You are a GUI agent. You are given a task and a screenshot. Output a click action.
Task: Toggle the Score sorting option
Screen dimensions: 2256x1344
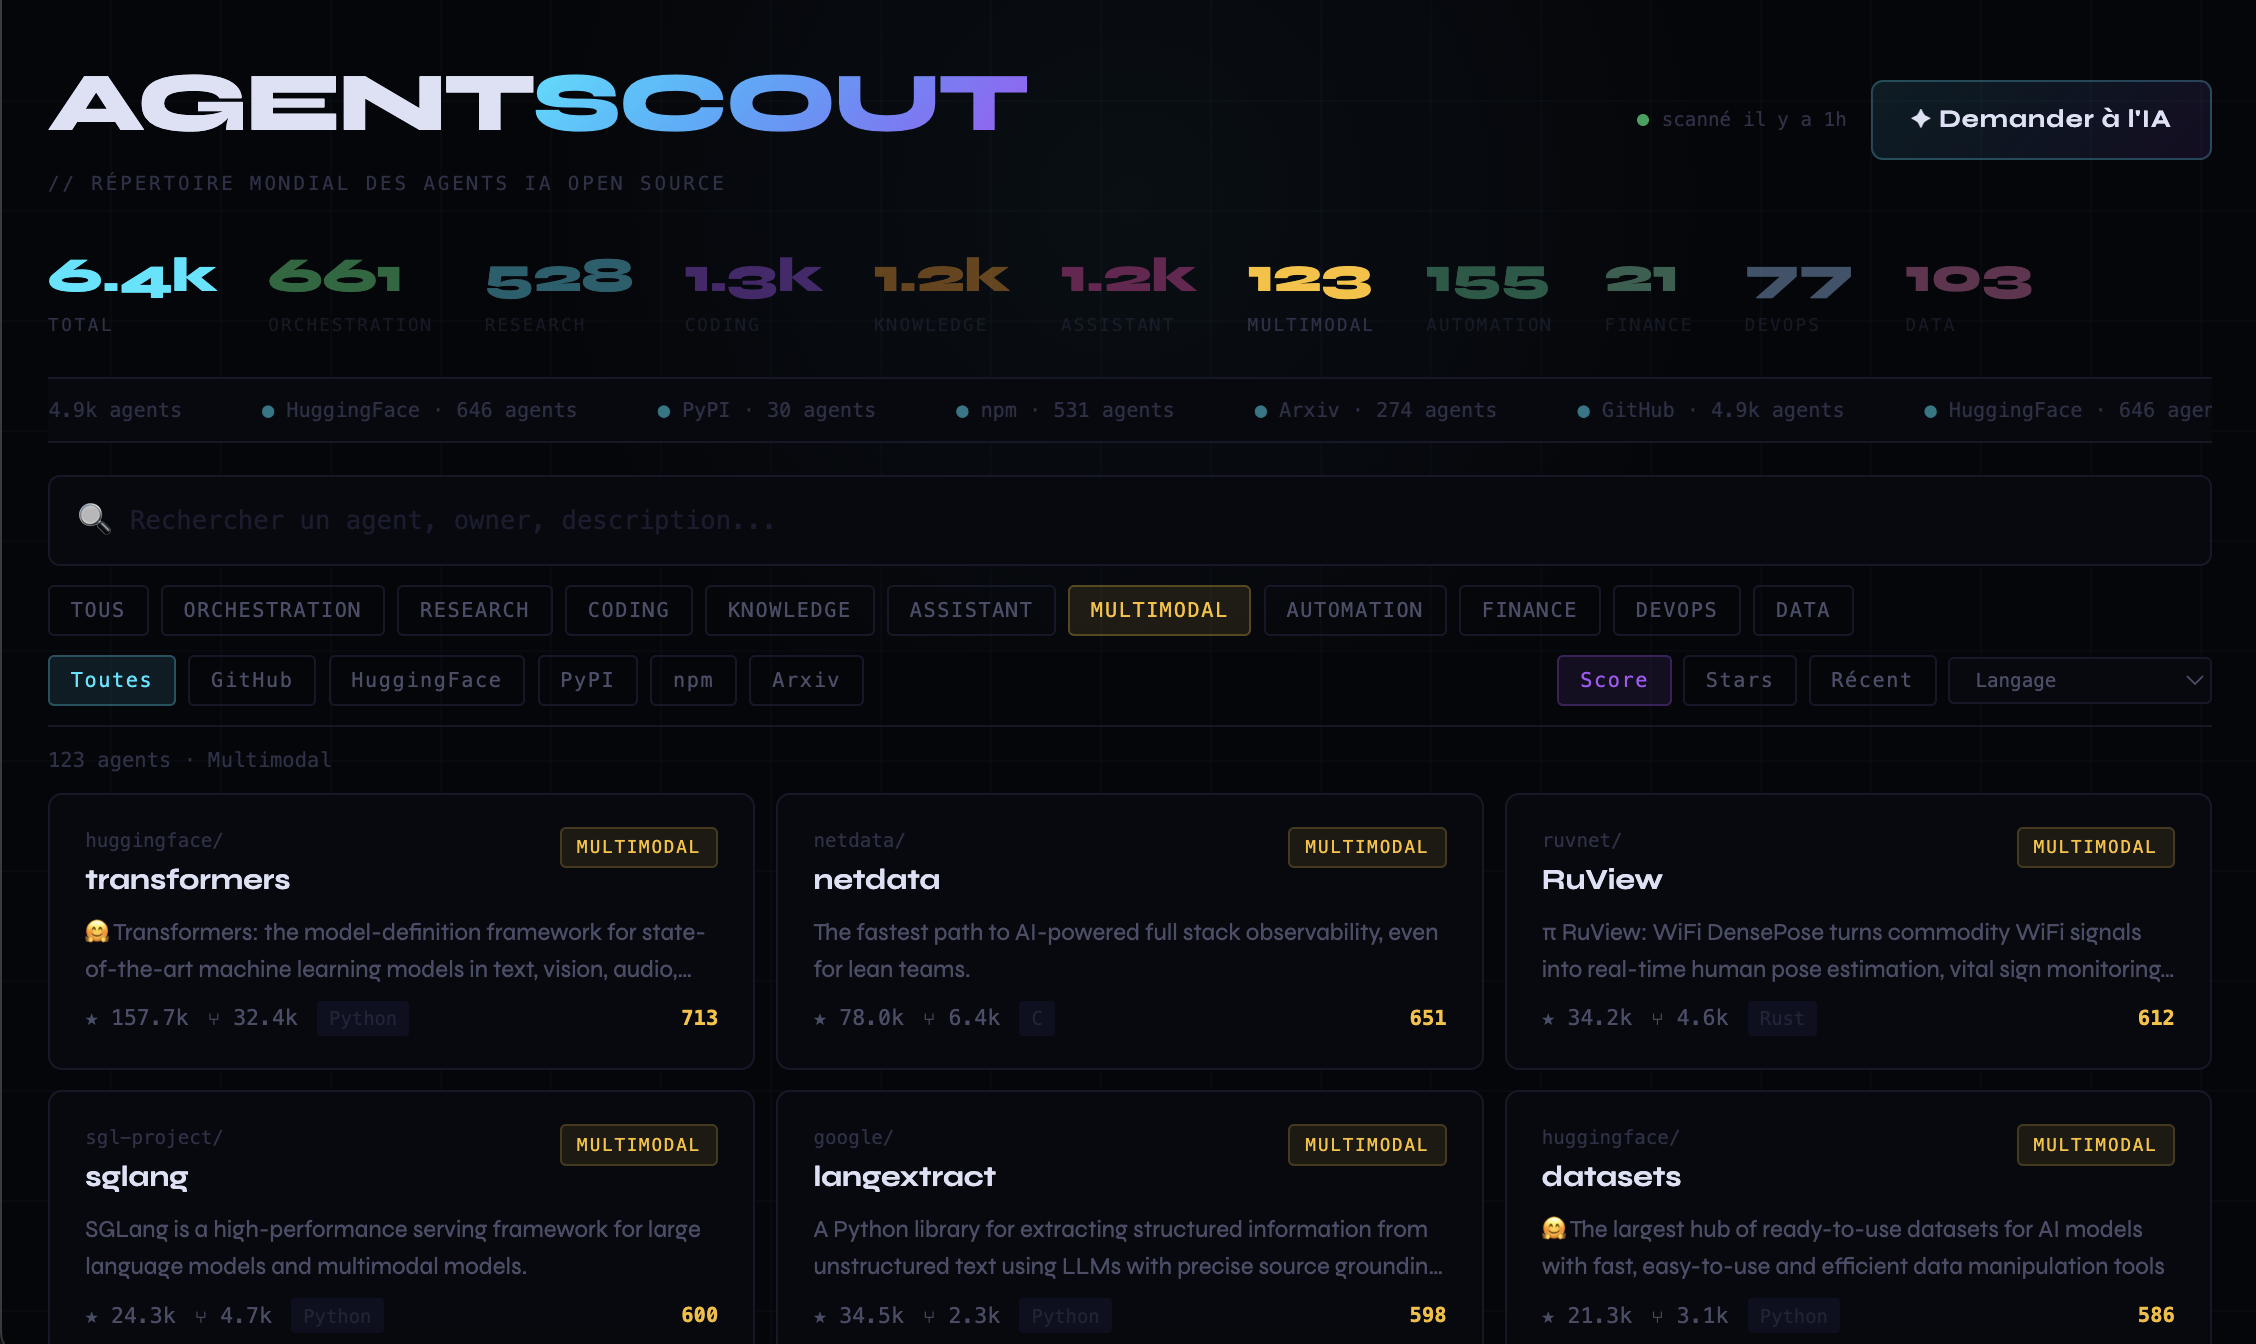[x=1613, y=680]
